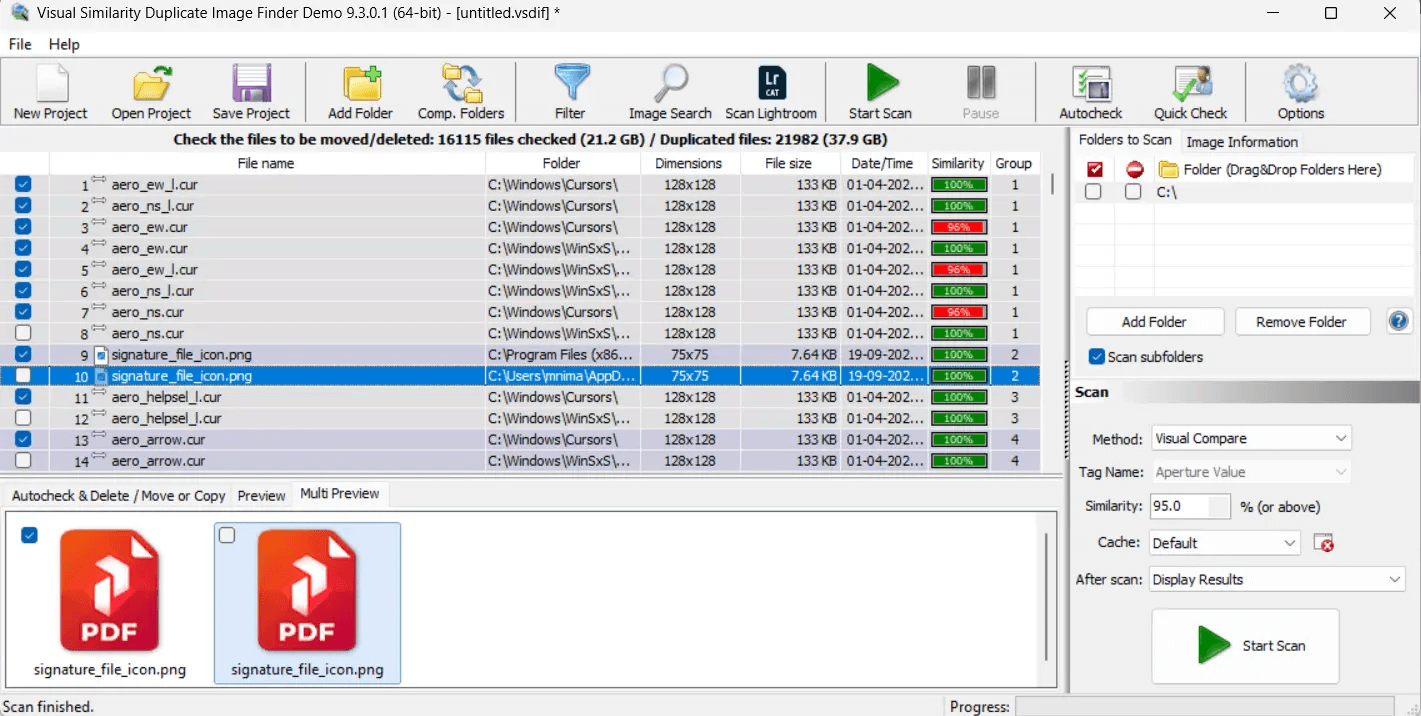The height and width of the screenshot is (716, 1421).
Task: Click the Remove Folder button
Action: click(1300, 322)
